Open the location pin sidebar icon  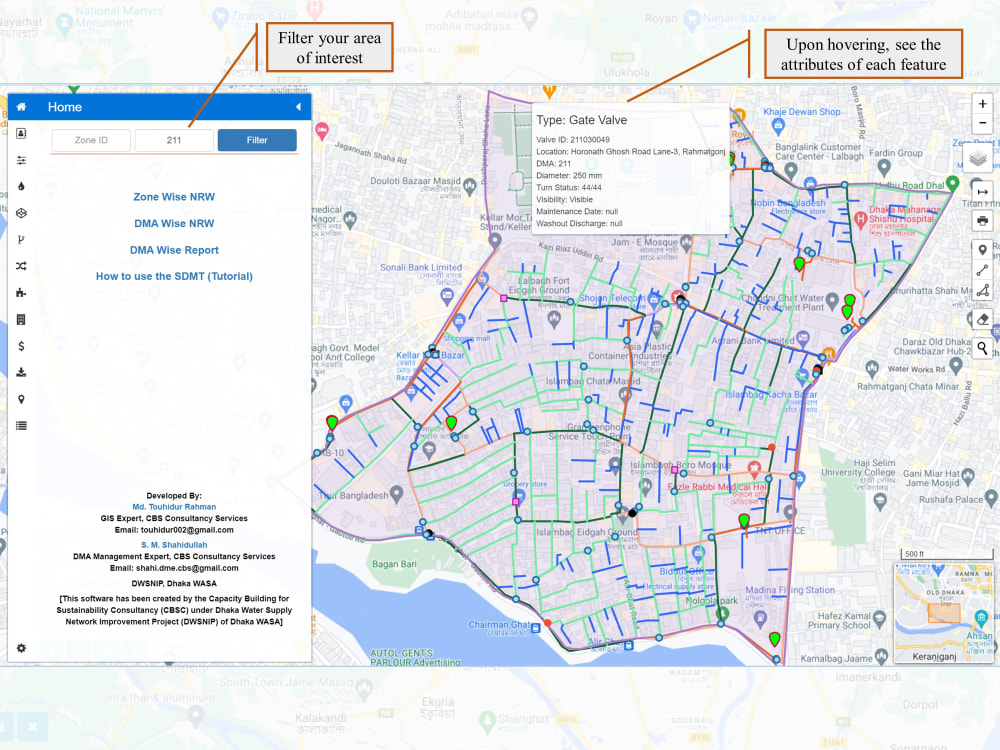pyautogui.click(x=21, y=399)
